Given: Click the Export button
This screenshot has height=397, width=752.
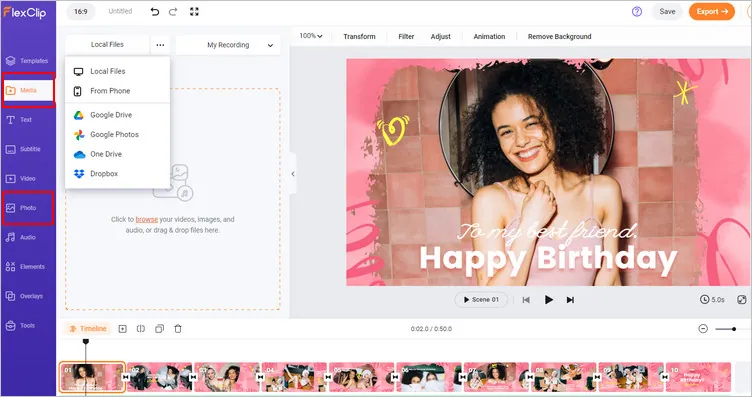Looking at the screenshot, I should click(x=712, y=12).
